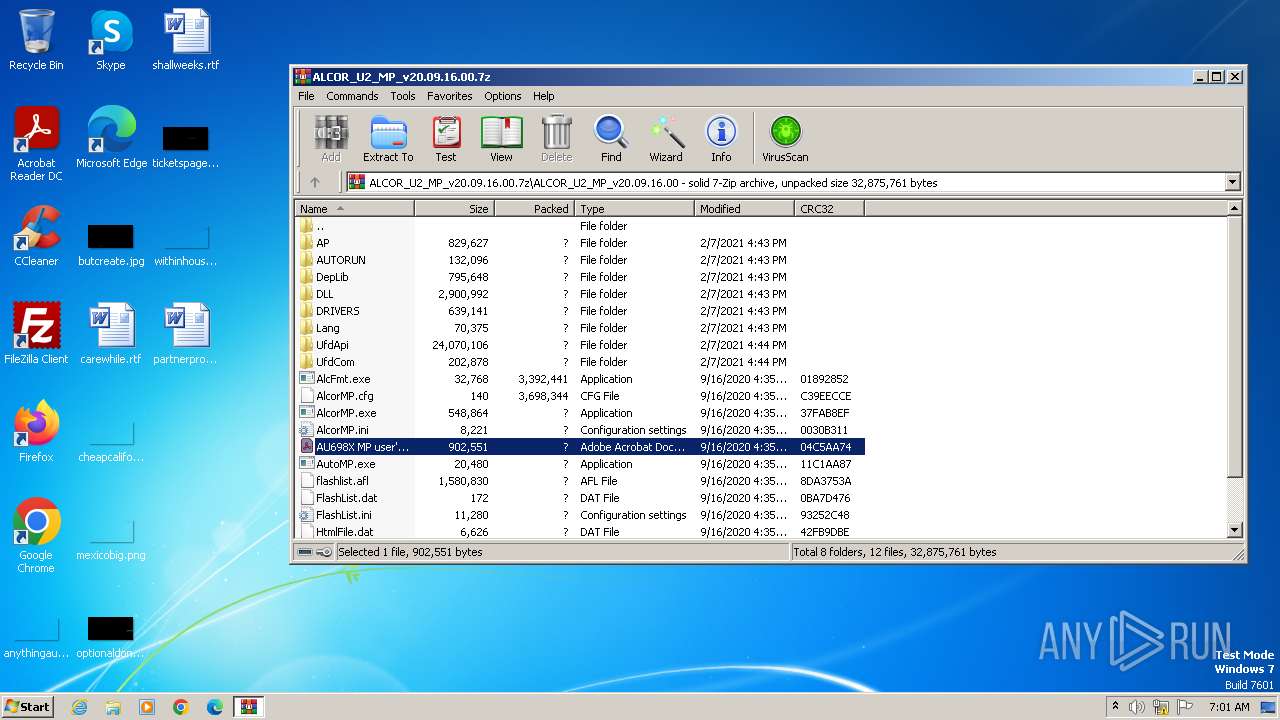
Task: Click the file list scroll down arrow
Action: click(x=1234, y=531)
